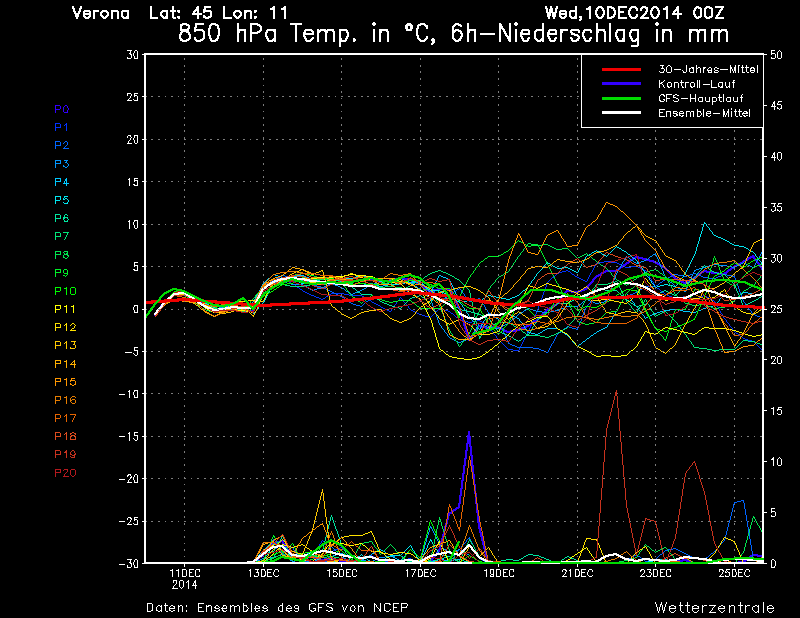Viewport: 800px width, 618px height.
Task: Click the 'Wed,10DEC2014 00Z' run timestamp
Action: click(634, 13)
